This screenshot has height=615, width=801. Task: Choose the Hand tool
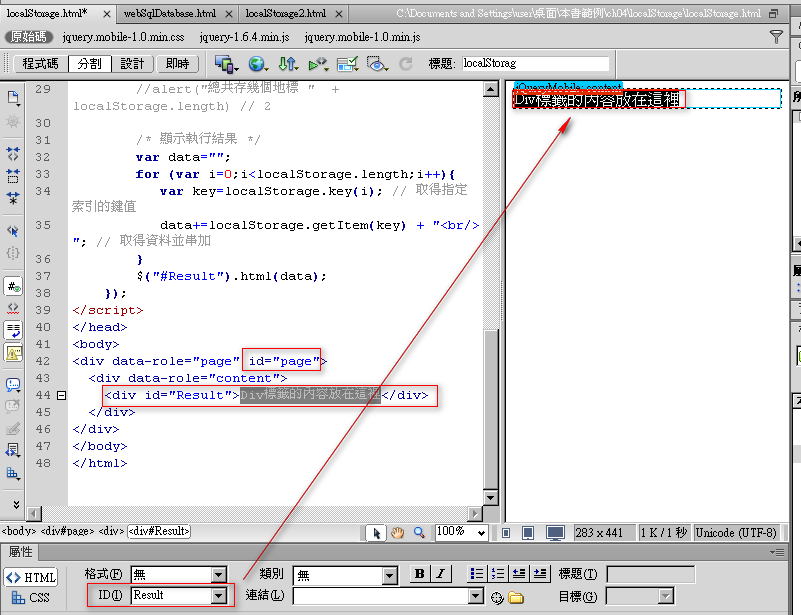[397, 533]
